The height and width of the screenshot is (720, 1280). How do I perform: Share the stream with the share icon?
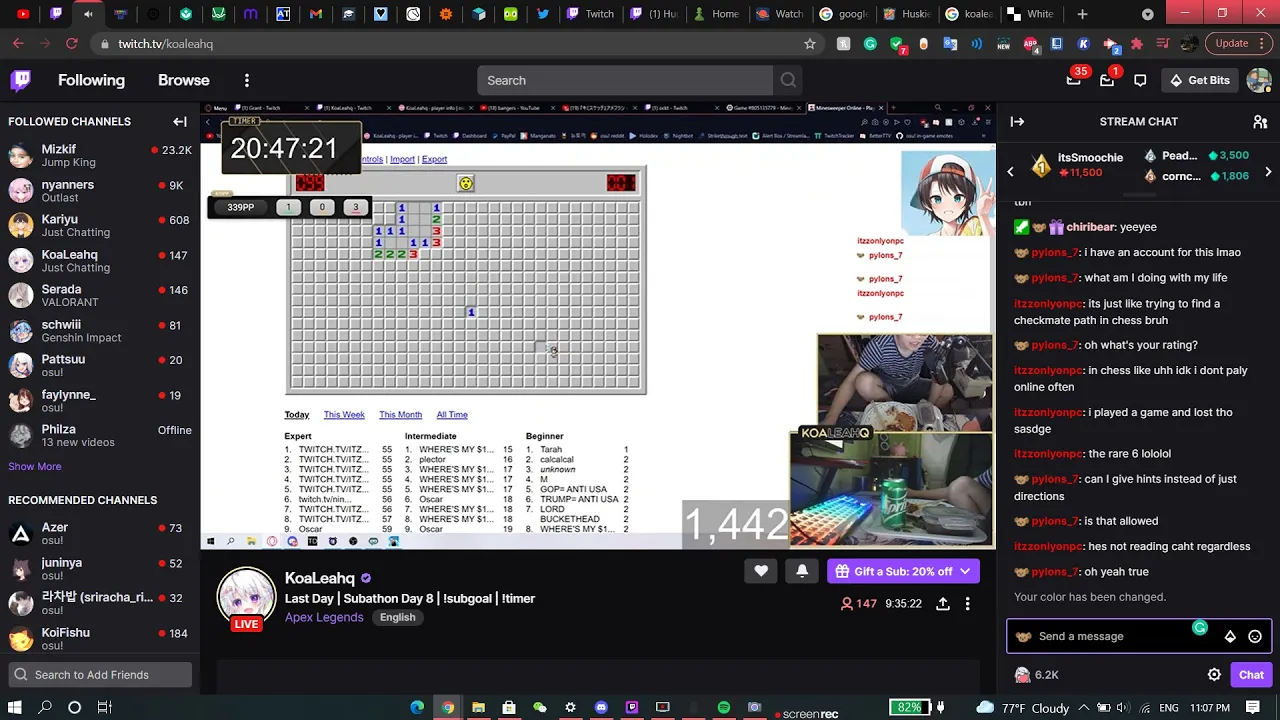(x=942, y=603)
